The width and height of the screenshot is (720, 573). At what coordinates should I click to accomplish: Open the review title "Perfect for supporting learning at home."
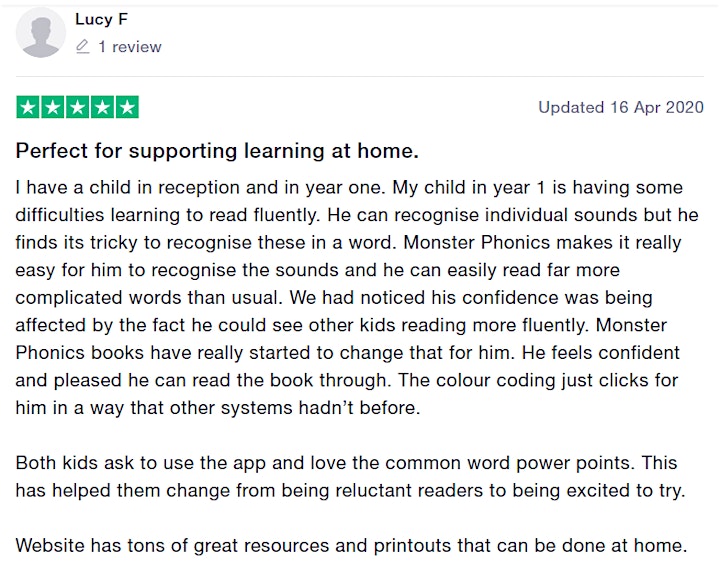click(x=217, y=151)
